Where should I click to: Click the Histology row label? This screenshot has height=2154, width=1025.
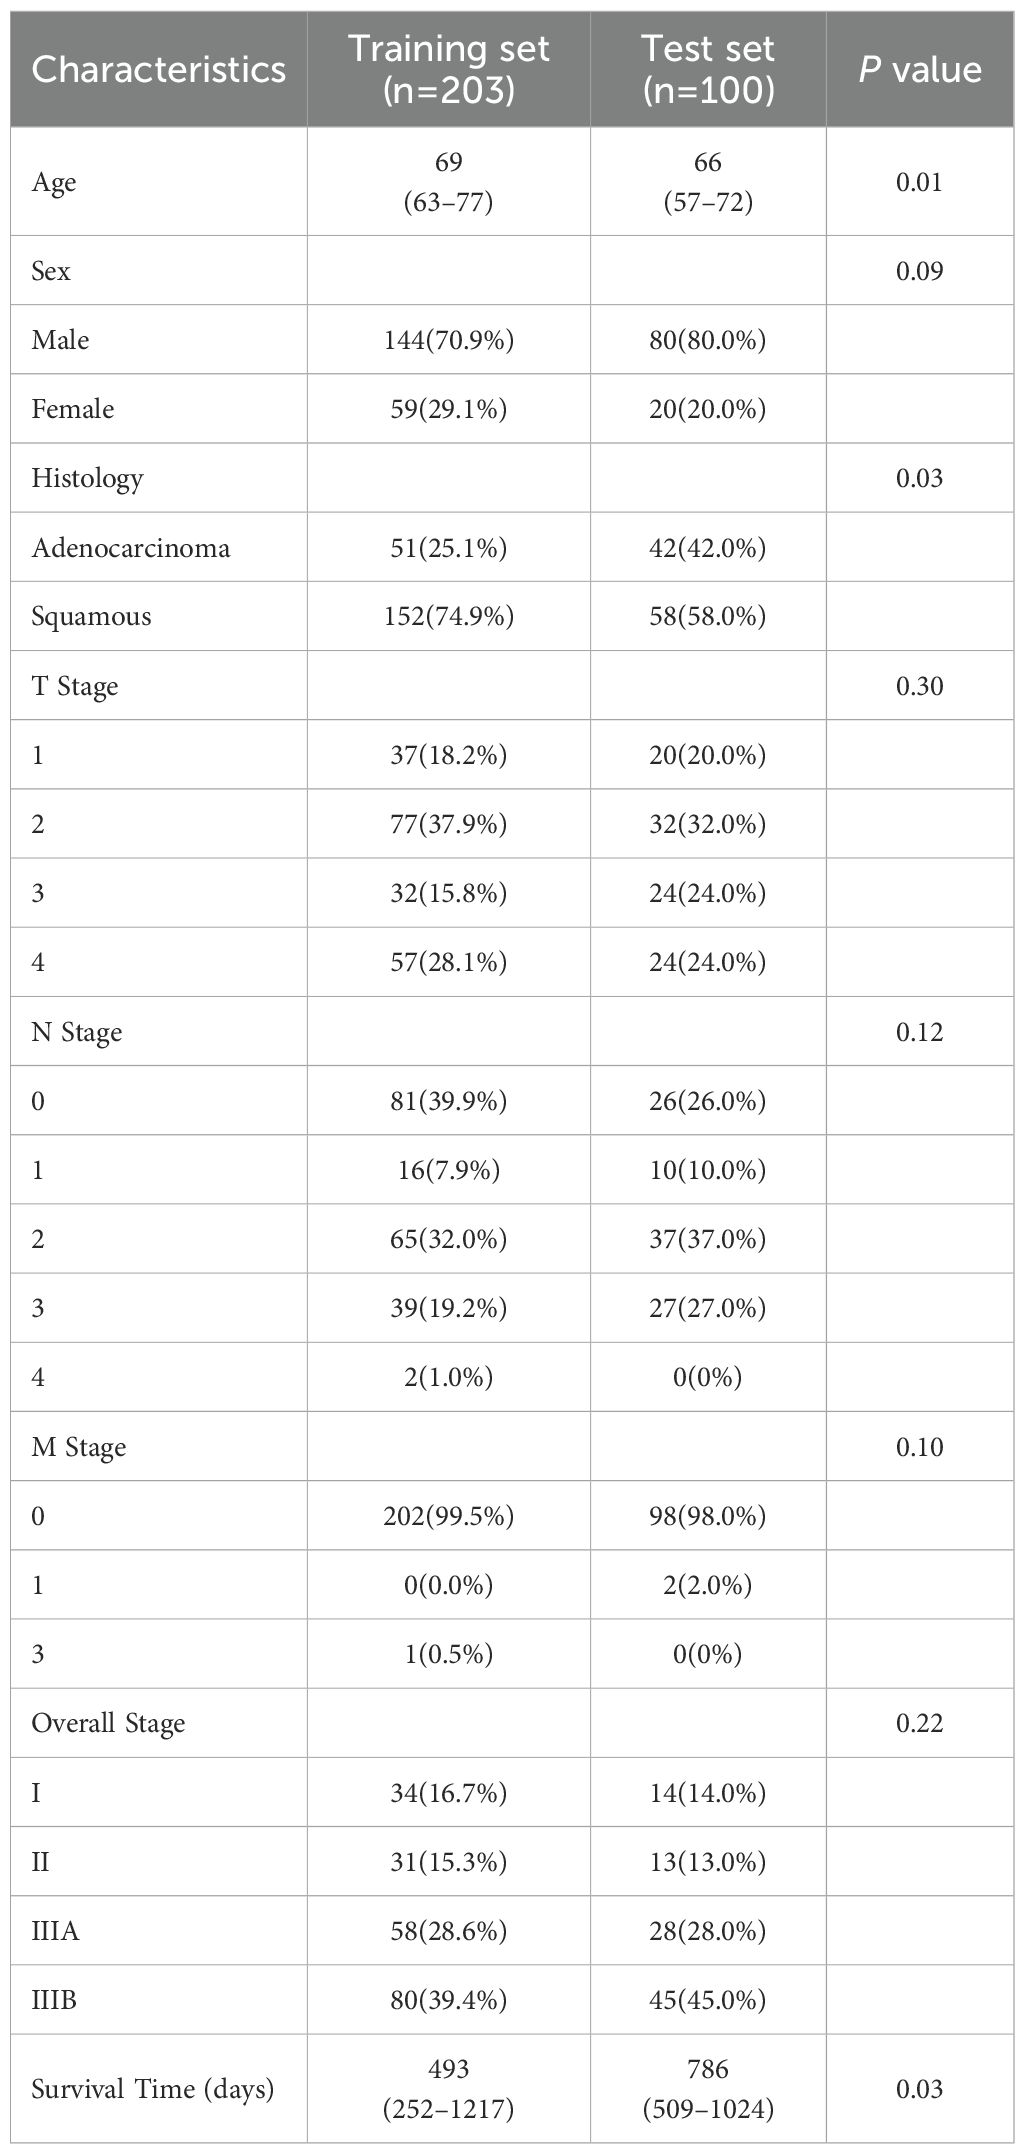point(87,478)
